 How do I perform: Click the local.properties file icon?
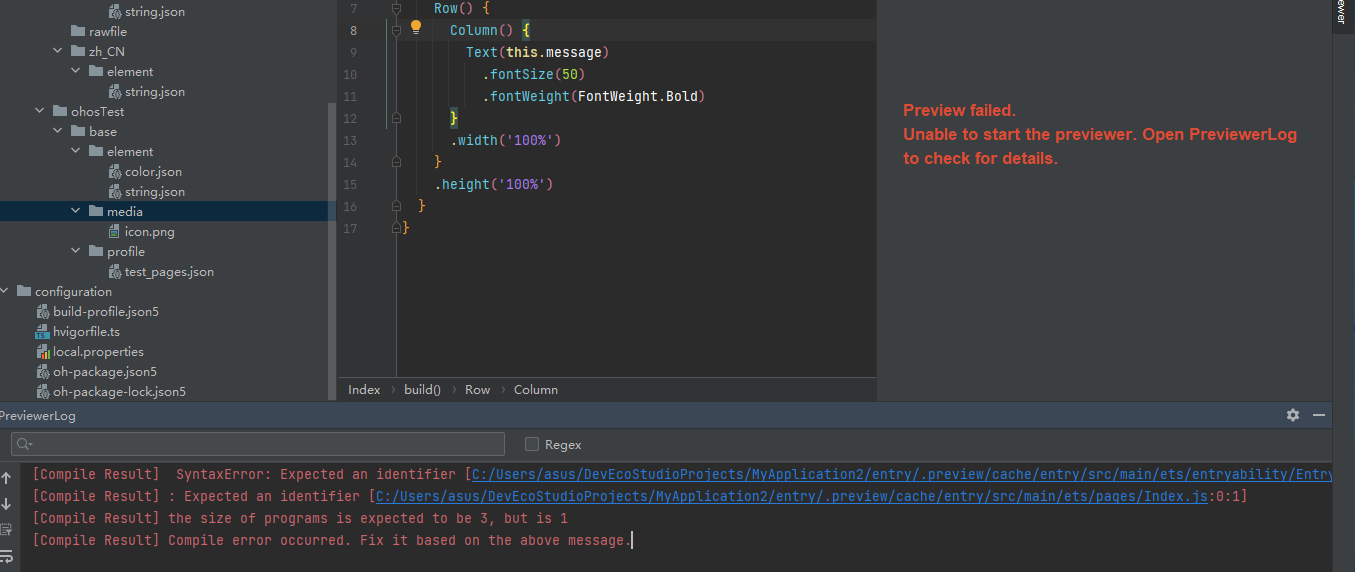coord(43,351)
